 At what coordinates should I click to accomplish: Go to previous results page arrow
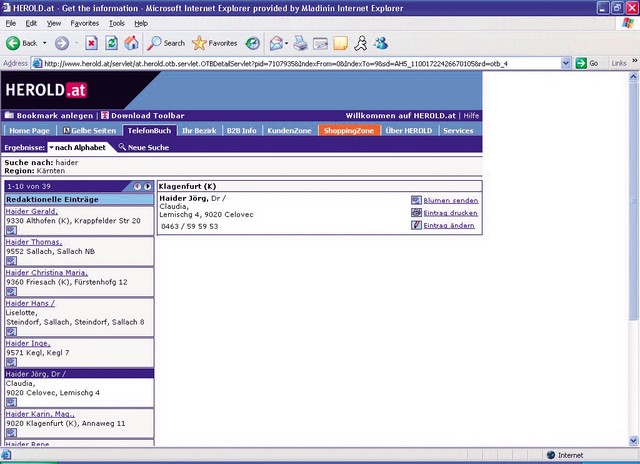pyautogui.click(x=137, y=186)
